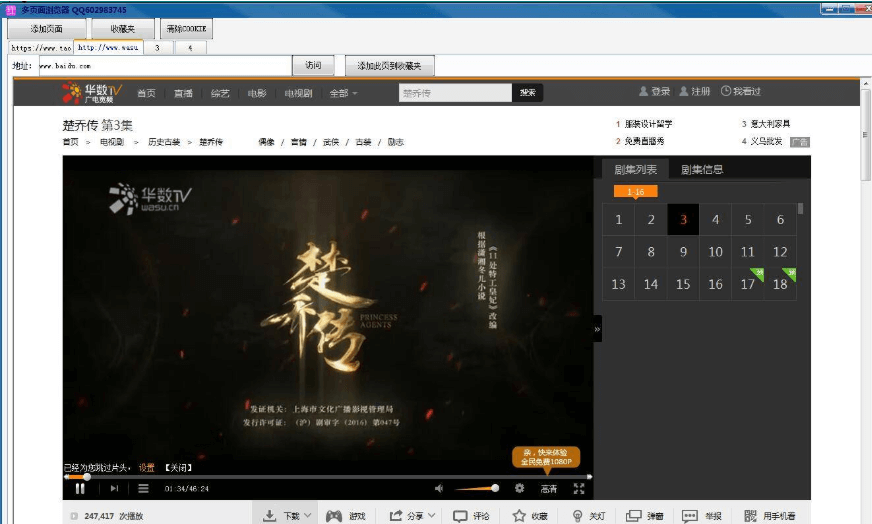Click the 下载 download icon

[269, 516]
